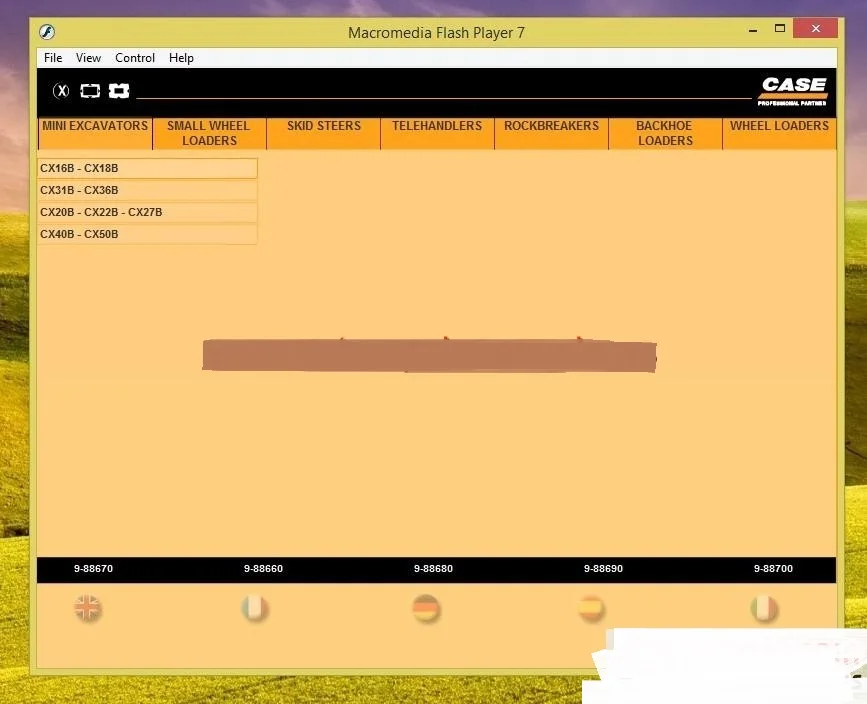
Task: Open the File menu
Action: click(x=53, y=58)
